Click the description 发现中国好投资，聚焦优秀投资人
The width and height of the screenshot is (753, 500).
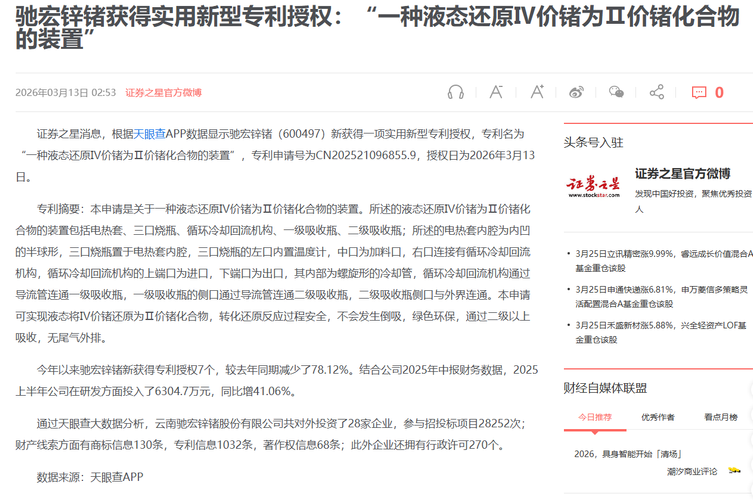coord(692,201)
